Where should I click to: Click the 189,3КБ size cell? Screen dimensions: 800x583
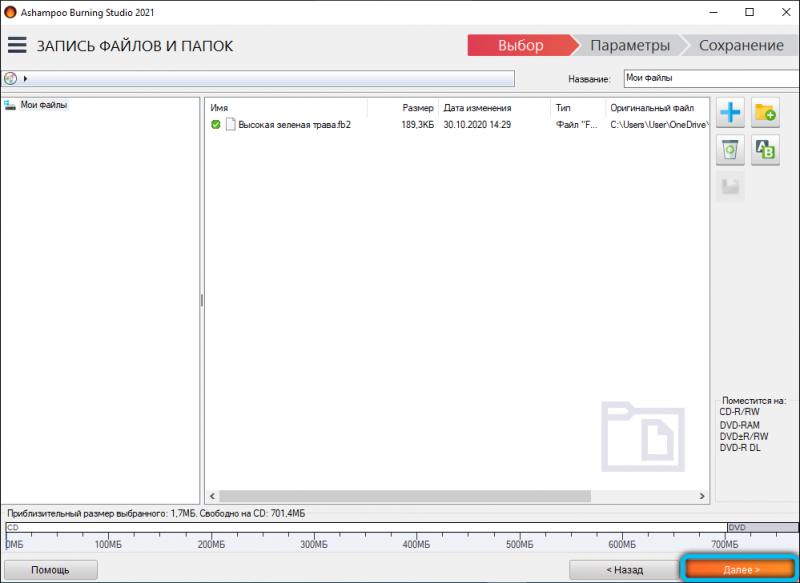(x=417, y=124)
